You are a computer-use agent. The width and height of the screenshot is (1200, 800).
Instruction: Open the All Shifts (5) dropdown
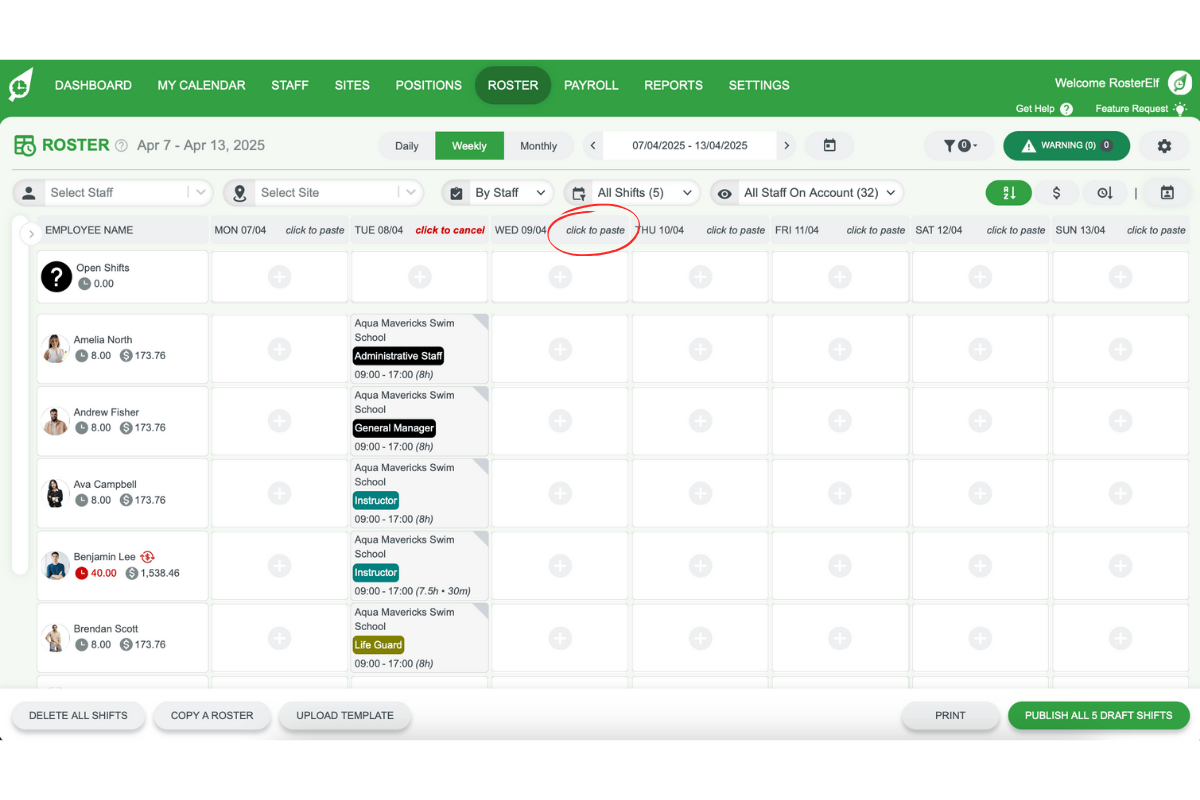tap(631, 192)
